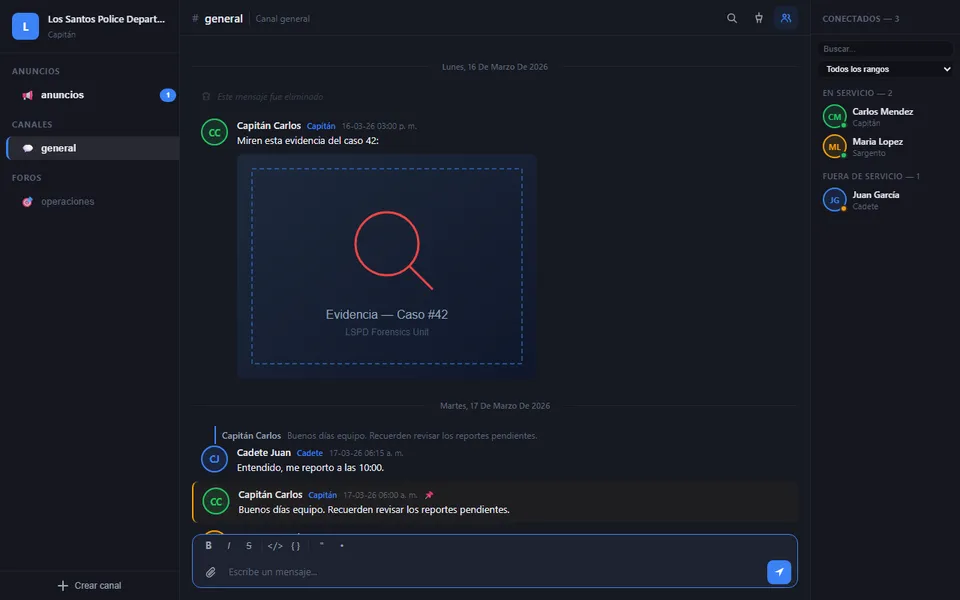The image size is (960, 600).
Task: Select the general channel in the sidebar
Action: pos(92,148)
